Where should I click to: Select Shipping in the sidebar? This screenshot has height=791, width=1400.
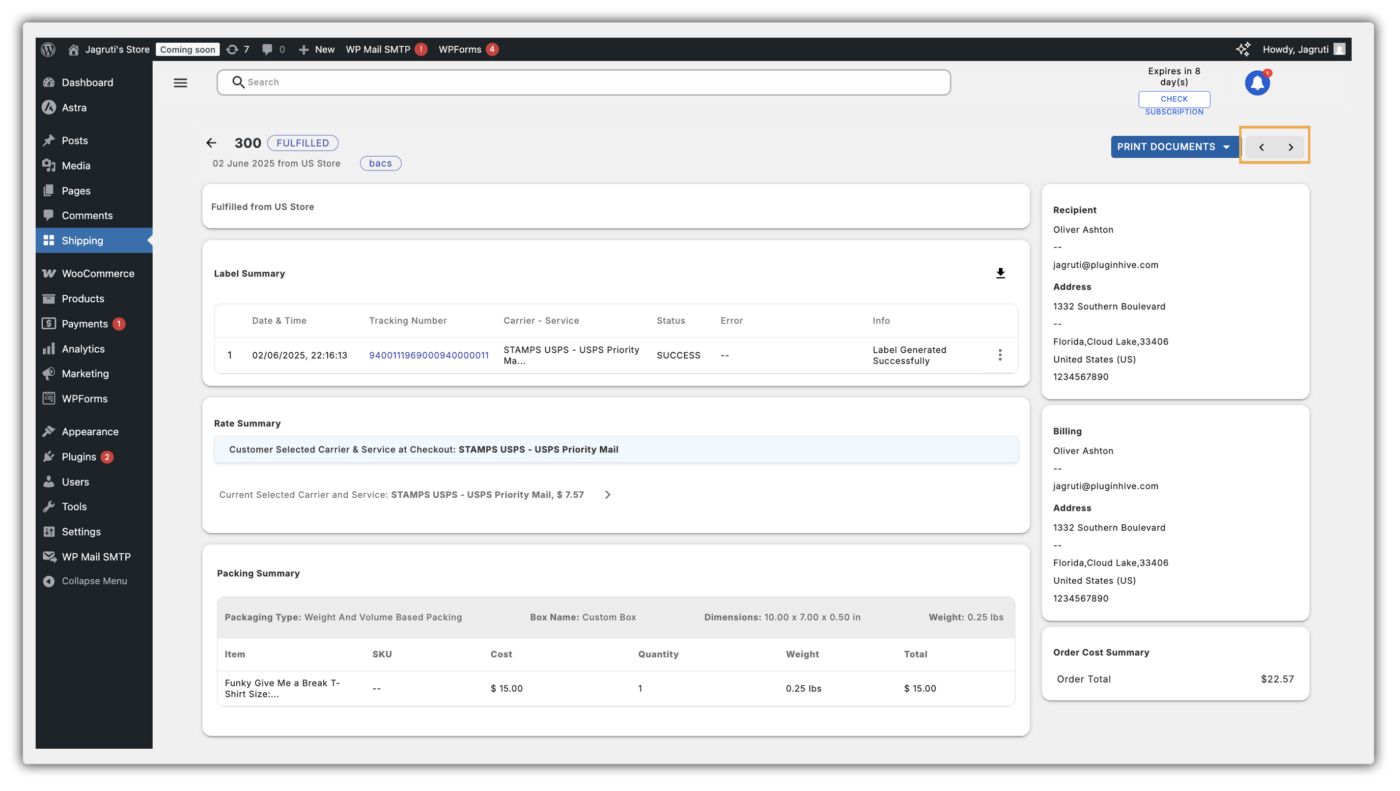(x=94, y=241)
